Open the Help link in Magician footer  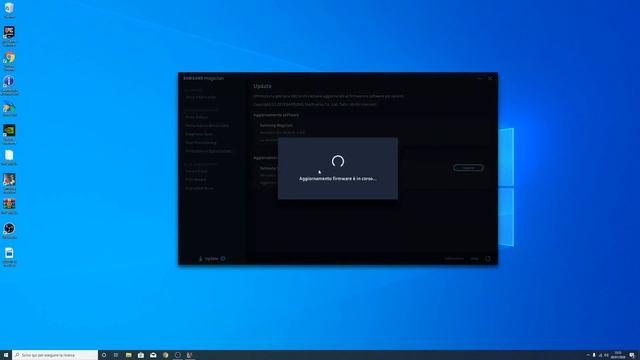pos(474,259)
